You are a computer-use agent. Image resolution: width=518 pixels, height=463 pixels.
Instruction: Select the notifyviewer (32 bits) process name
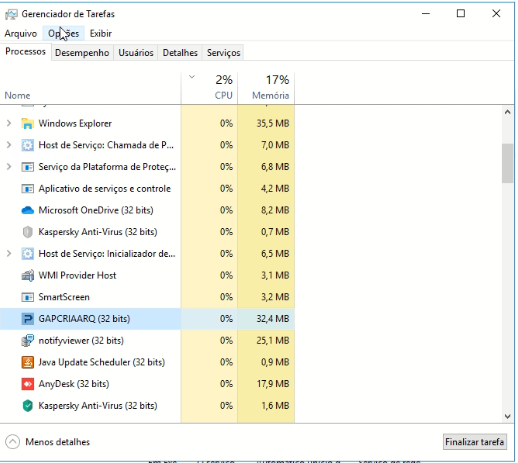point(81,341)
